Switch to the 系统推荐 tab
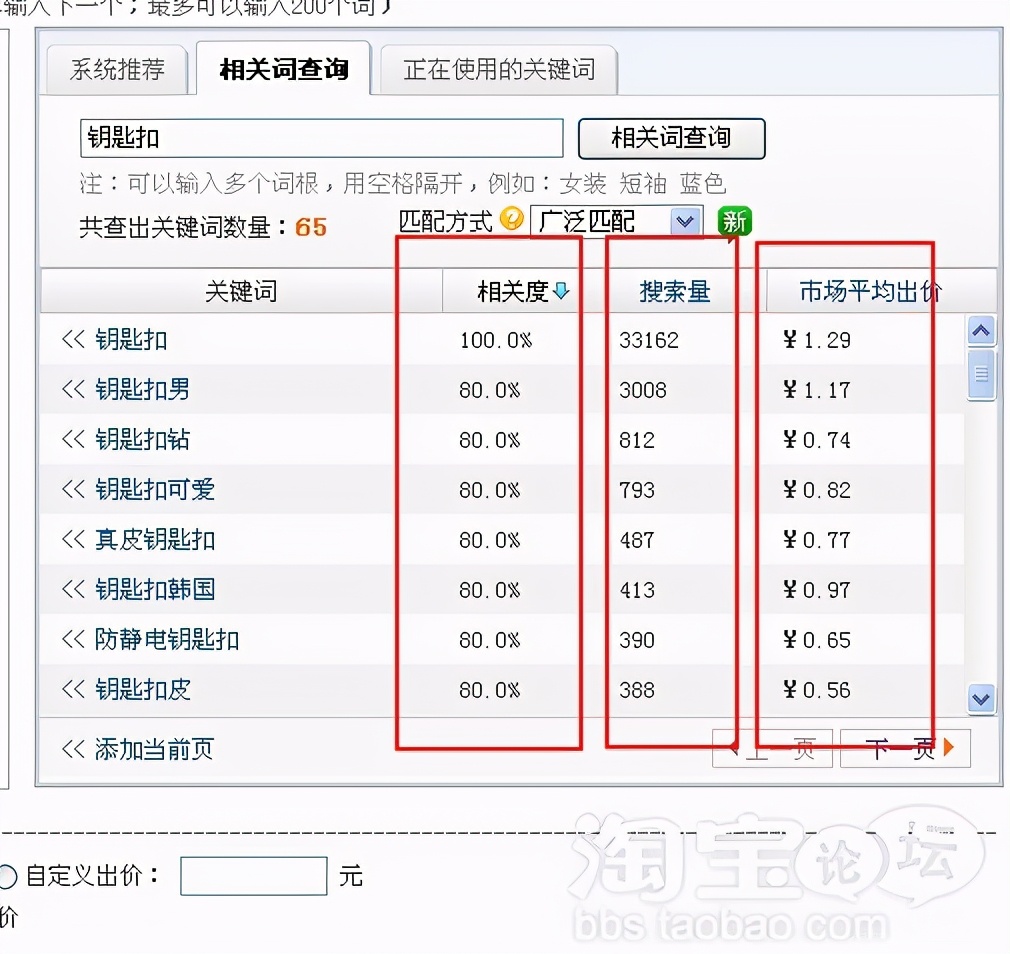 click(117, 70)
